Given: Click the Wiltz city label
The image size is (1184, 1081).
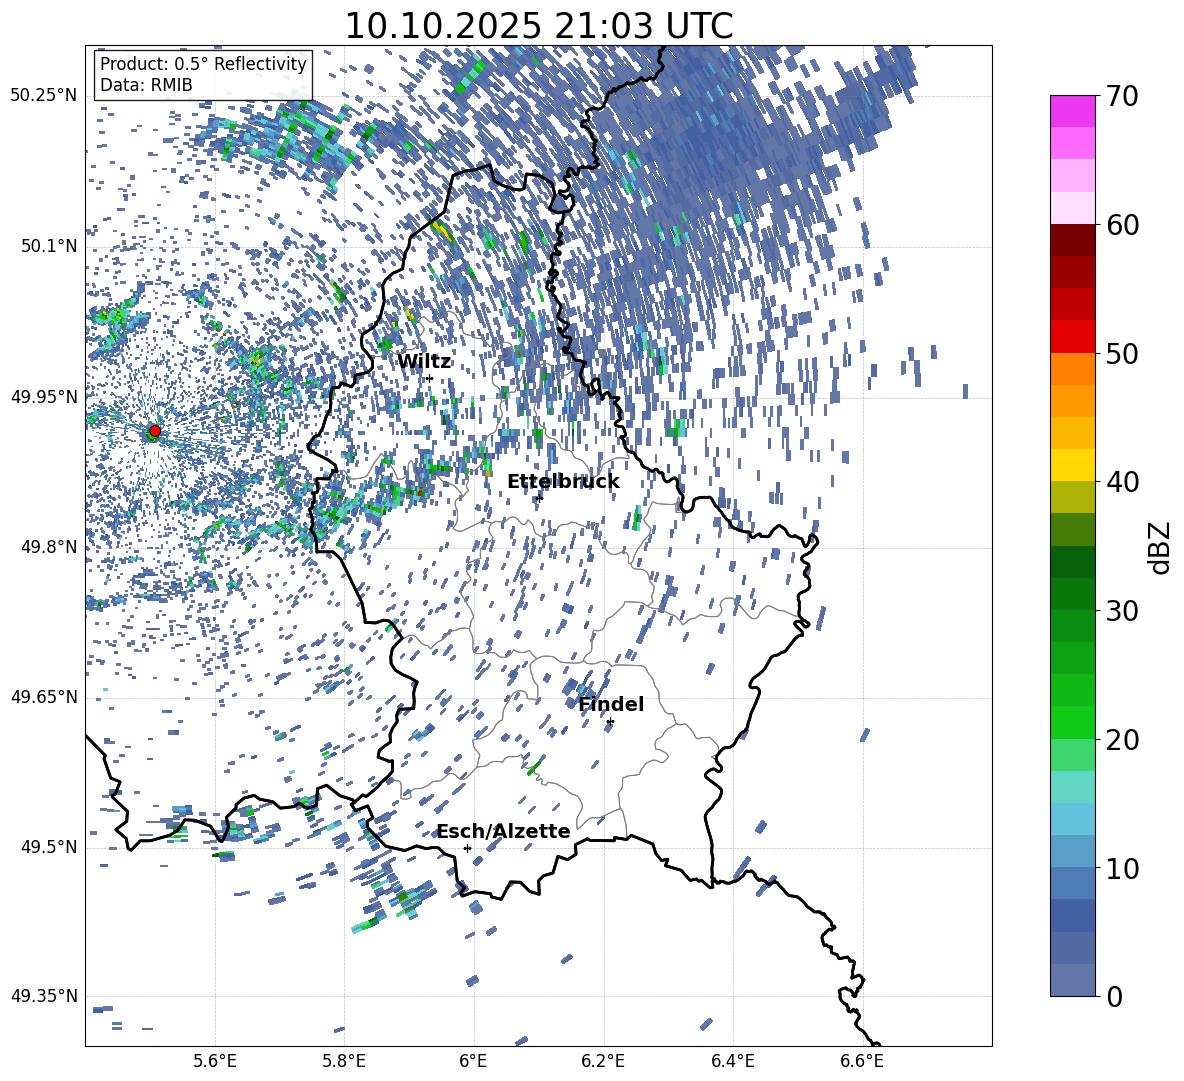Looking at the screenshot, I should tap(424, 361).
